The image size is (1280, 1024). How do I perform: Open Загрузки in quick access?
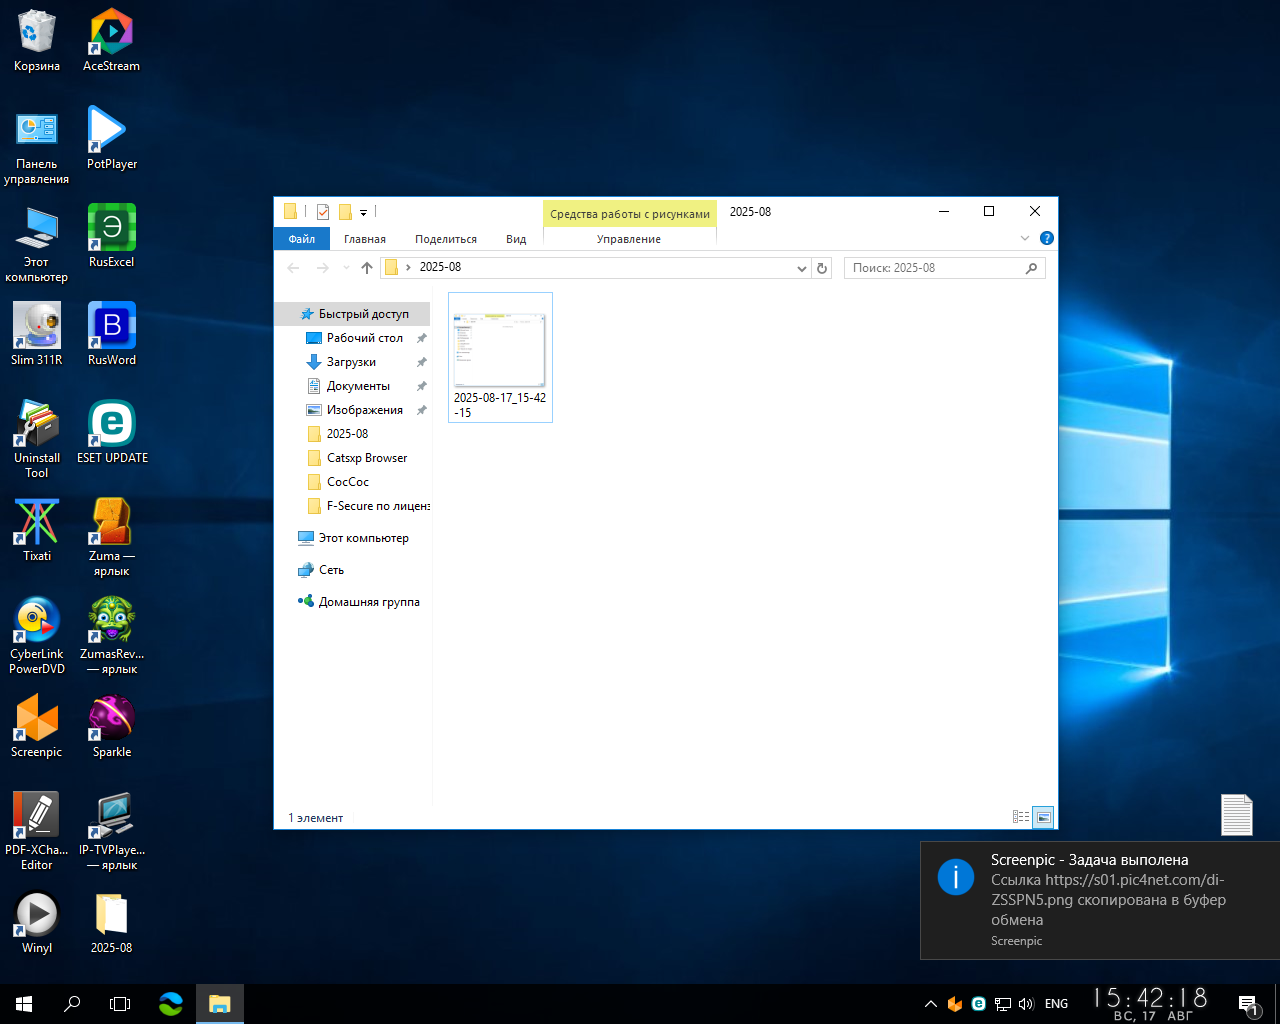click(352, 362)
